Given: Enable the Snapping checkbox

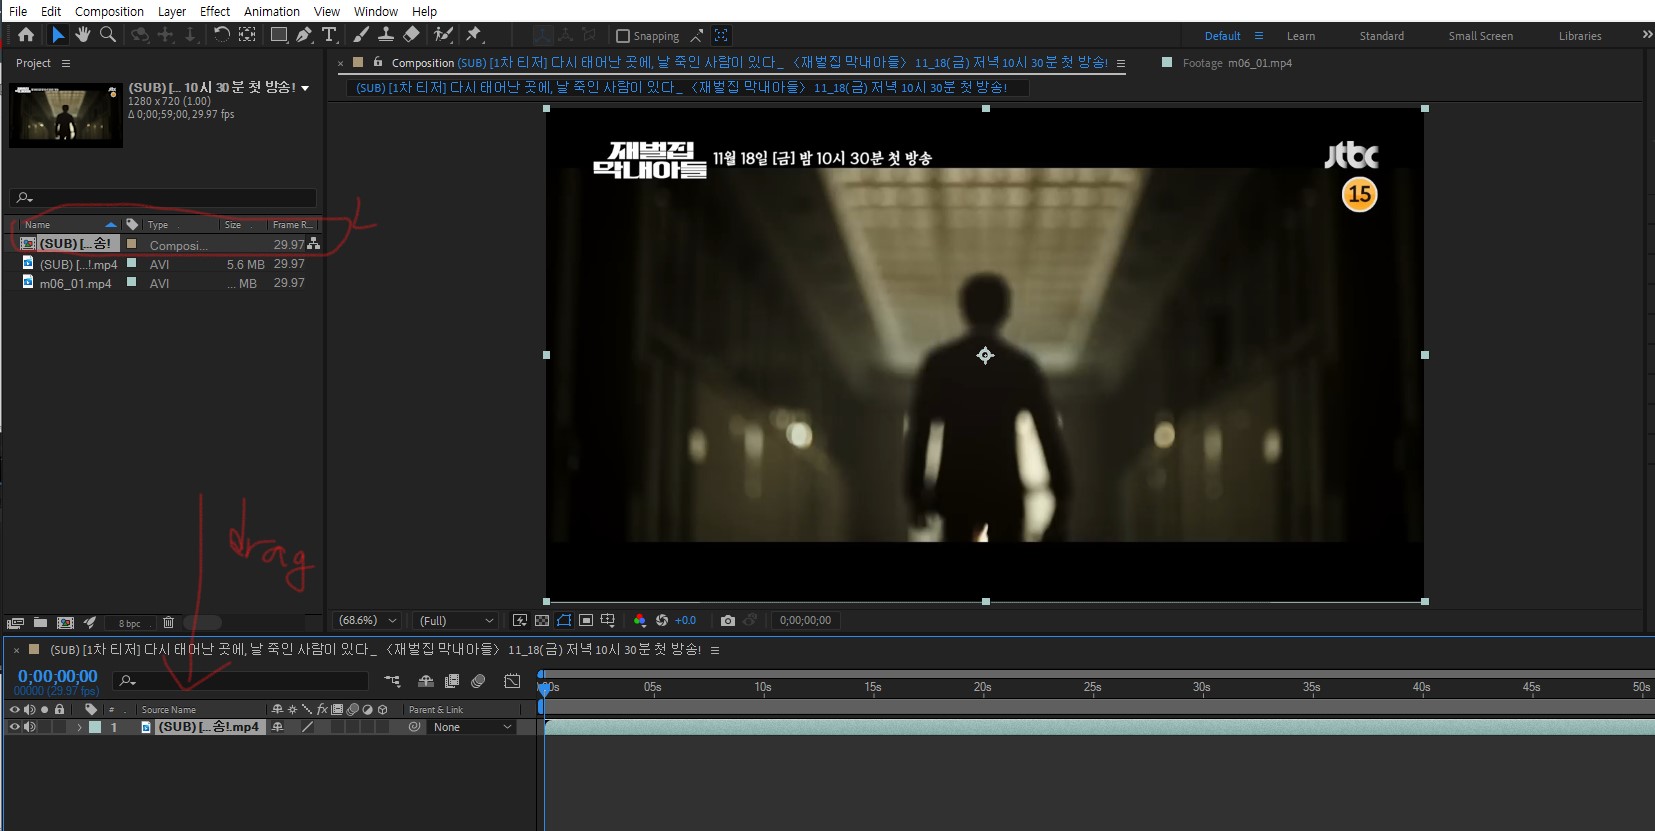Looking at the screenshot, I should pyautogui.click(x=623, y=36).
